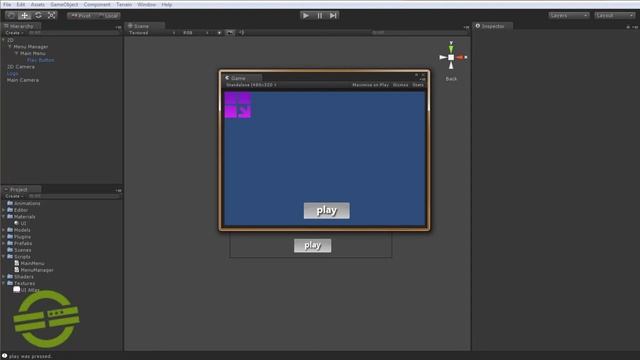Collapse the Main Menu hierarchy arrow

point(16,53)
